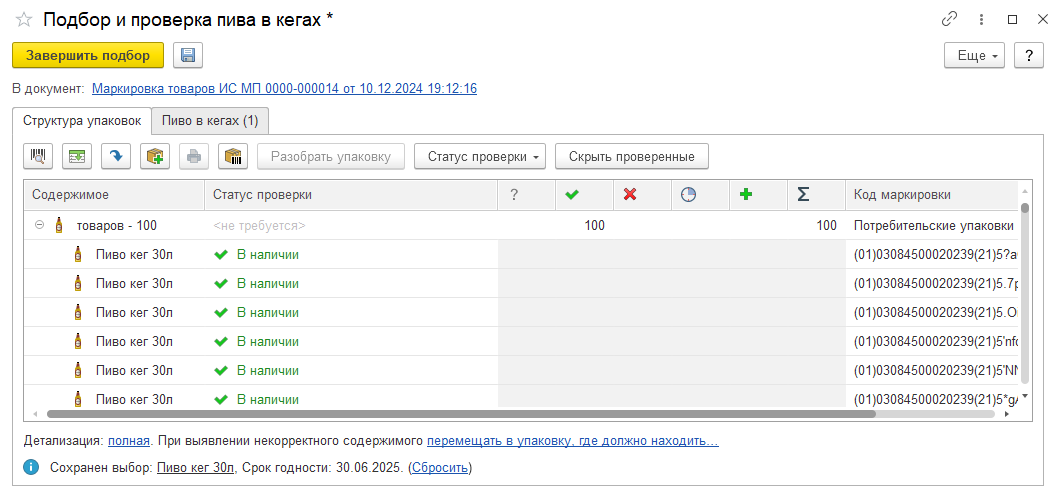Open help with the question mark button
Screen dimensions: 1059x497
click(x=1029, y=55)
